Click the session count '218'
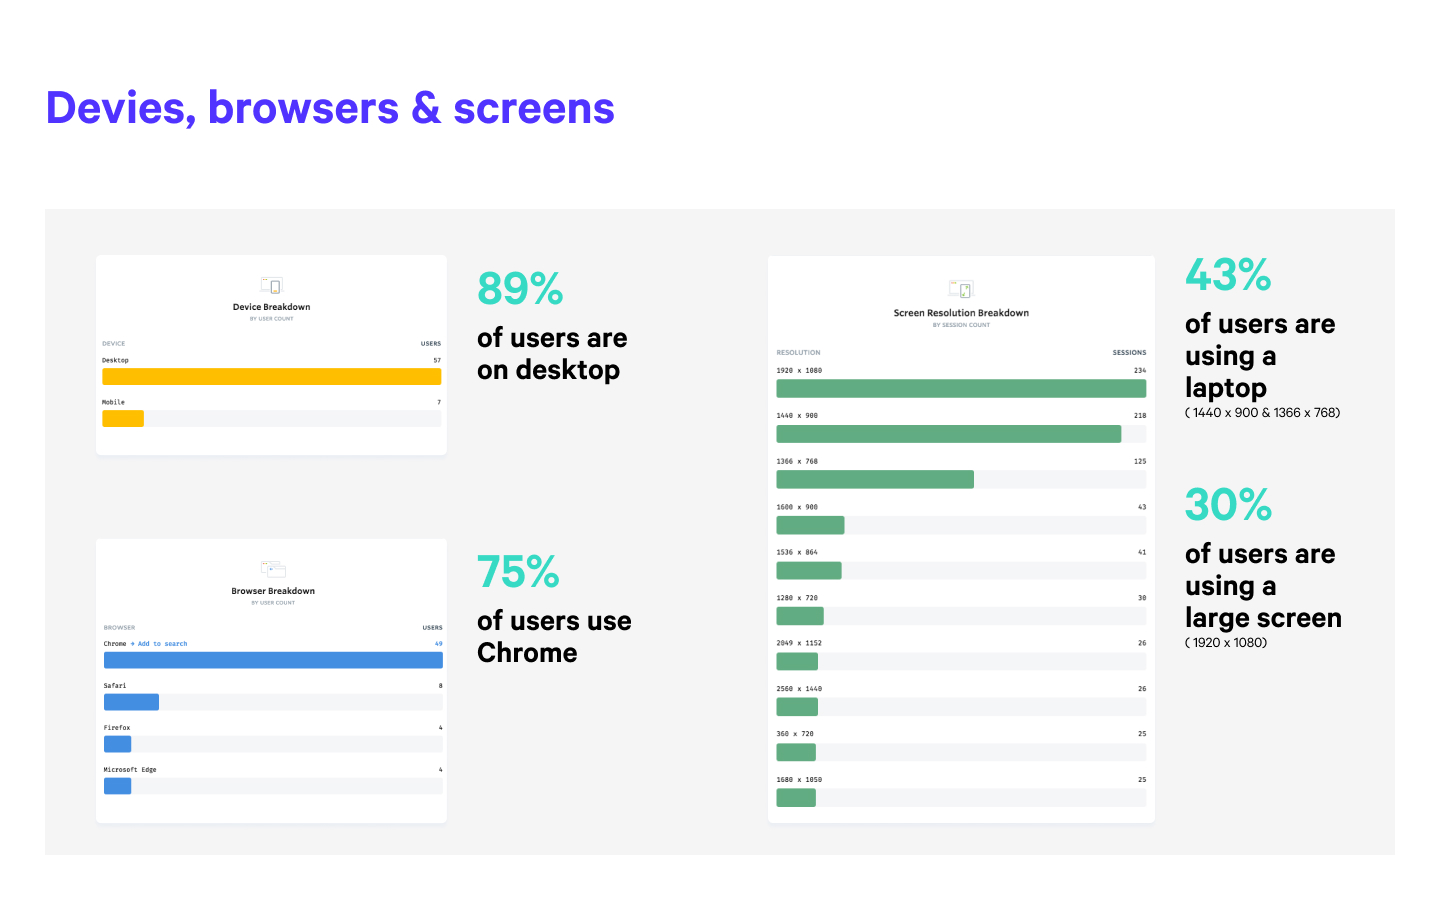Image resolution: width=1440 pixels, height=900 pixels. (1140, 415)
